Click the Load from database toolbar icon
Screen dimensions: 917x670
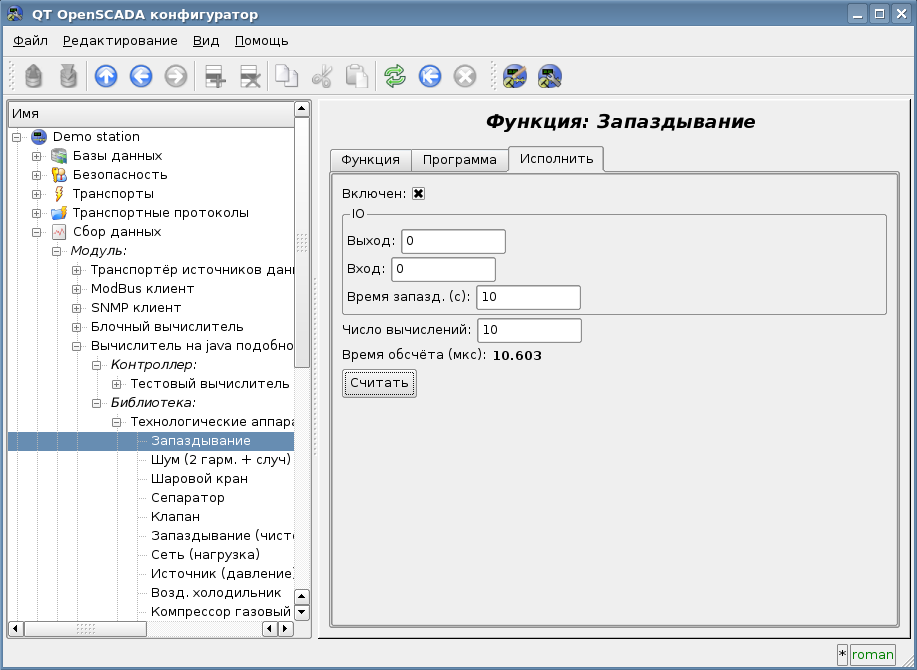point(33,77)
